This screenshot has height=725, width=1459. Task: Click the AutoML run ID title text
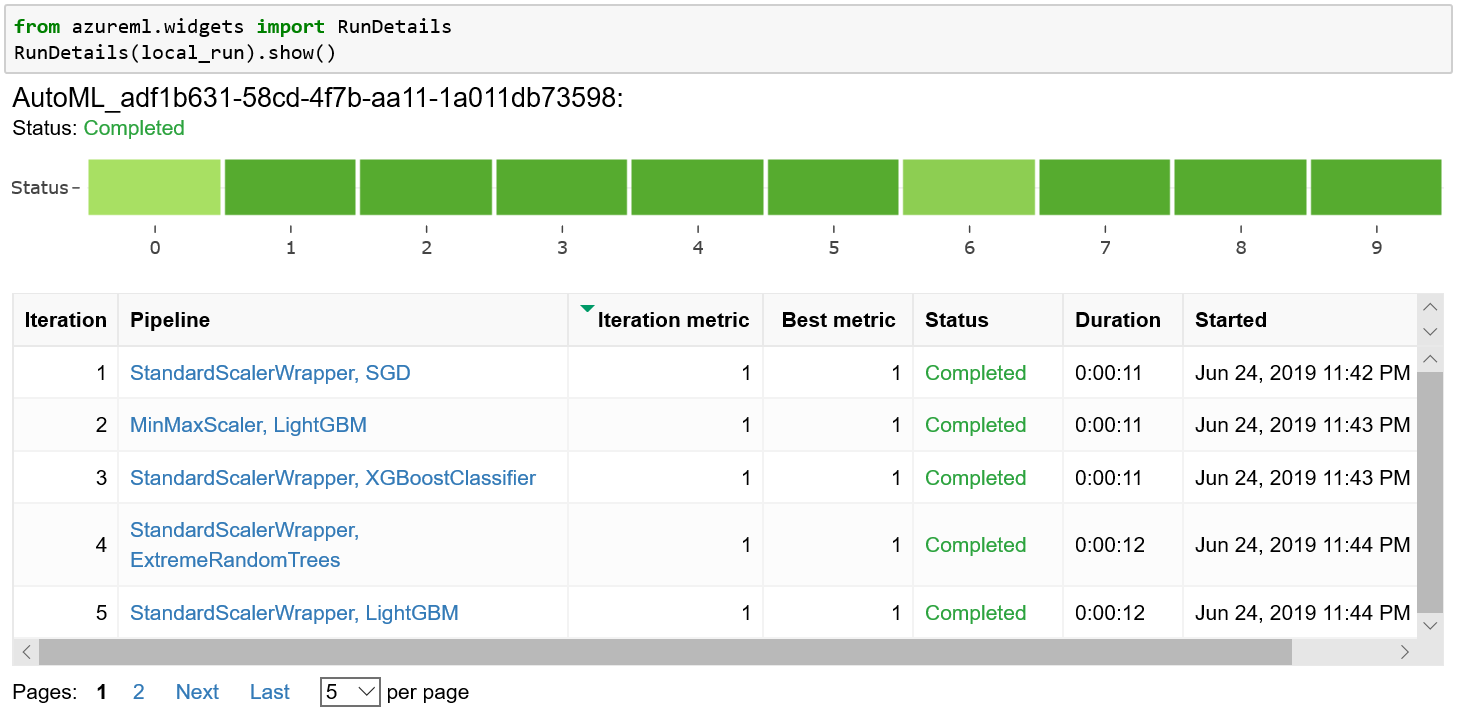(318, 99)
